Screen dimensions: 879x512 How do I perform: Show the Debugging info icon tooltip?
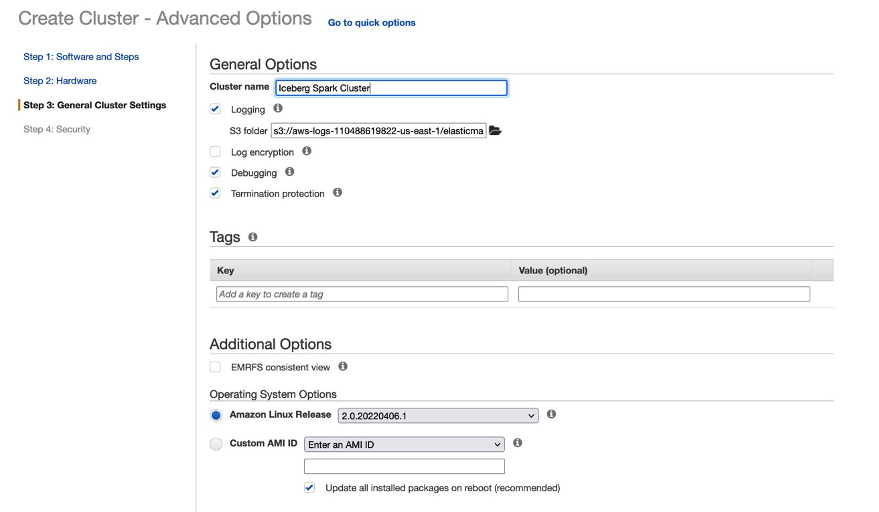[x=289, y=172]
